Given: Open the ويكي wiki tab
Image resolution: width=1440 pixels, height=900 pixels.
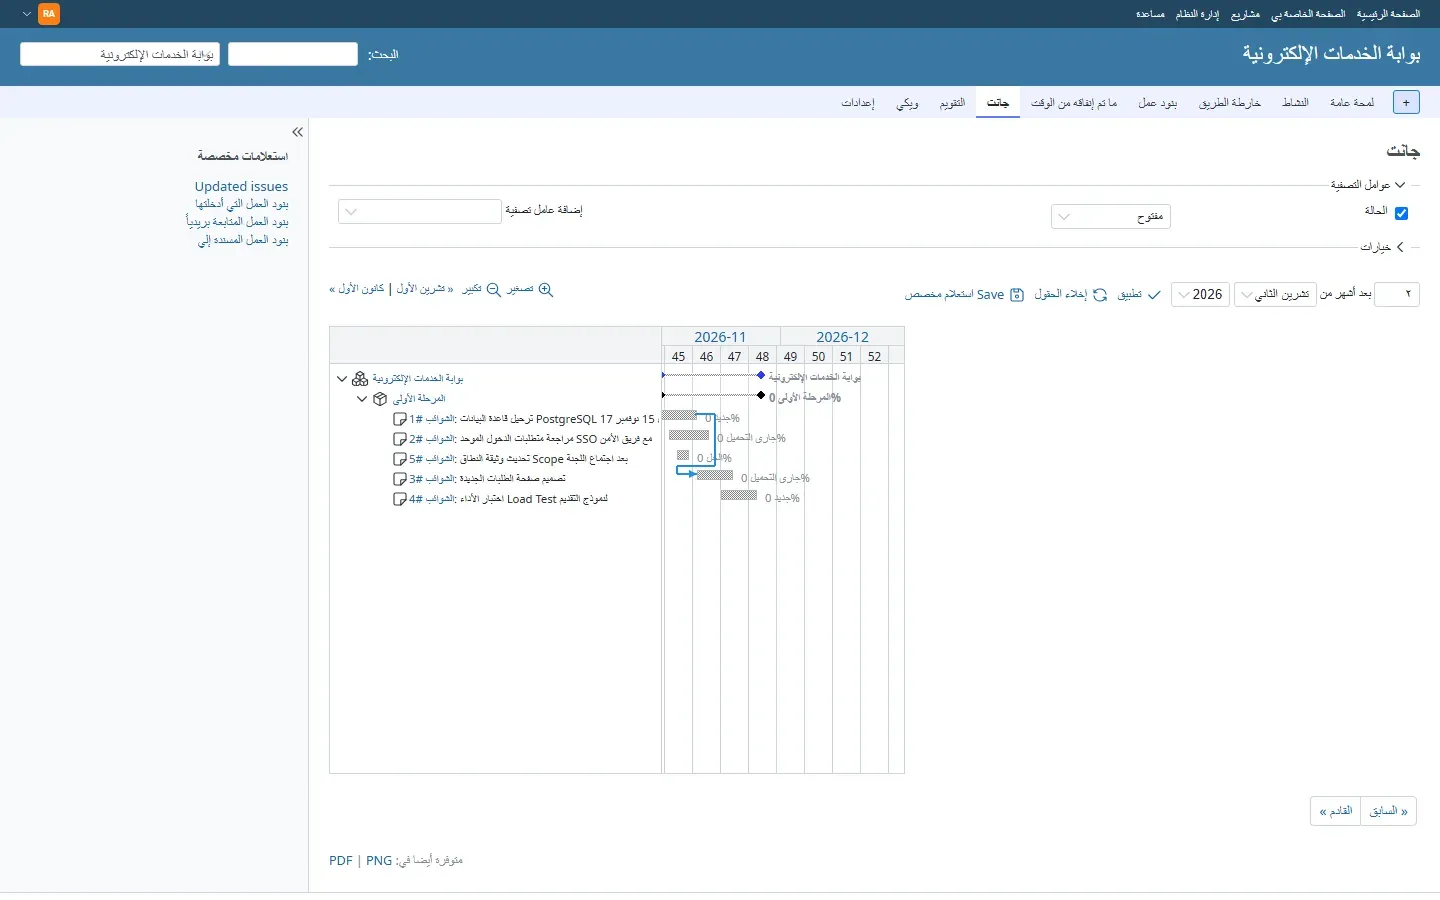Looking at the screenshot, I should click(x=908, y=103).
